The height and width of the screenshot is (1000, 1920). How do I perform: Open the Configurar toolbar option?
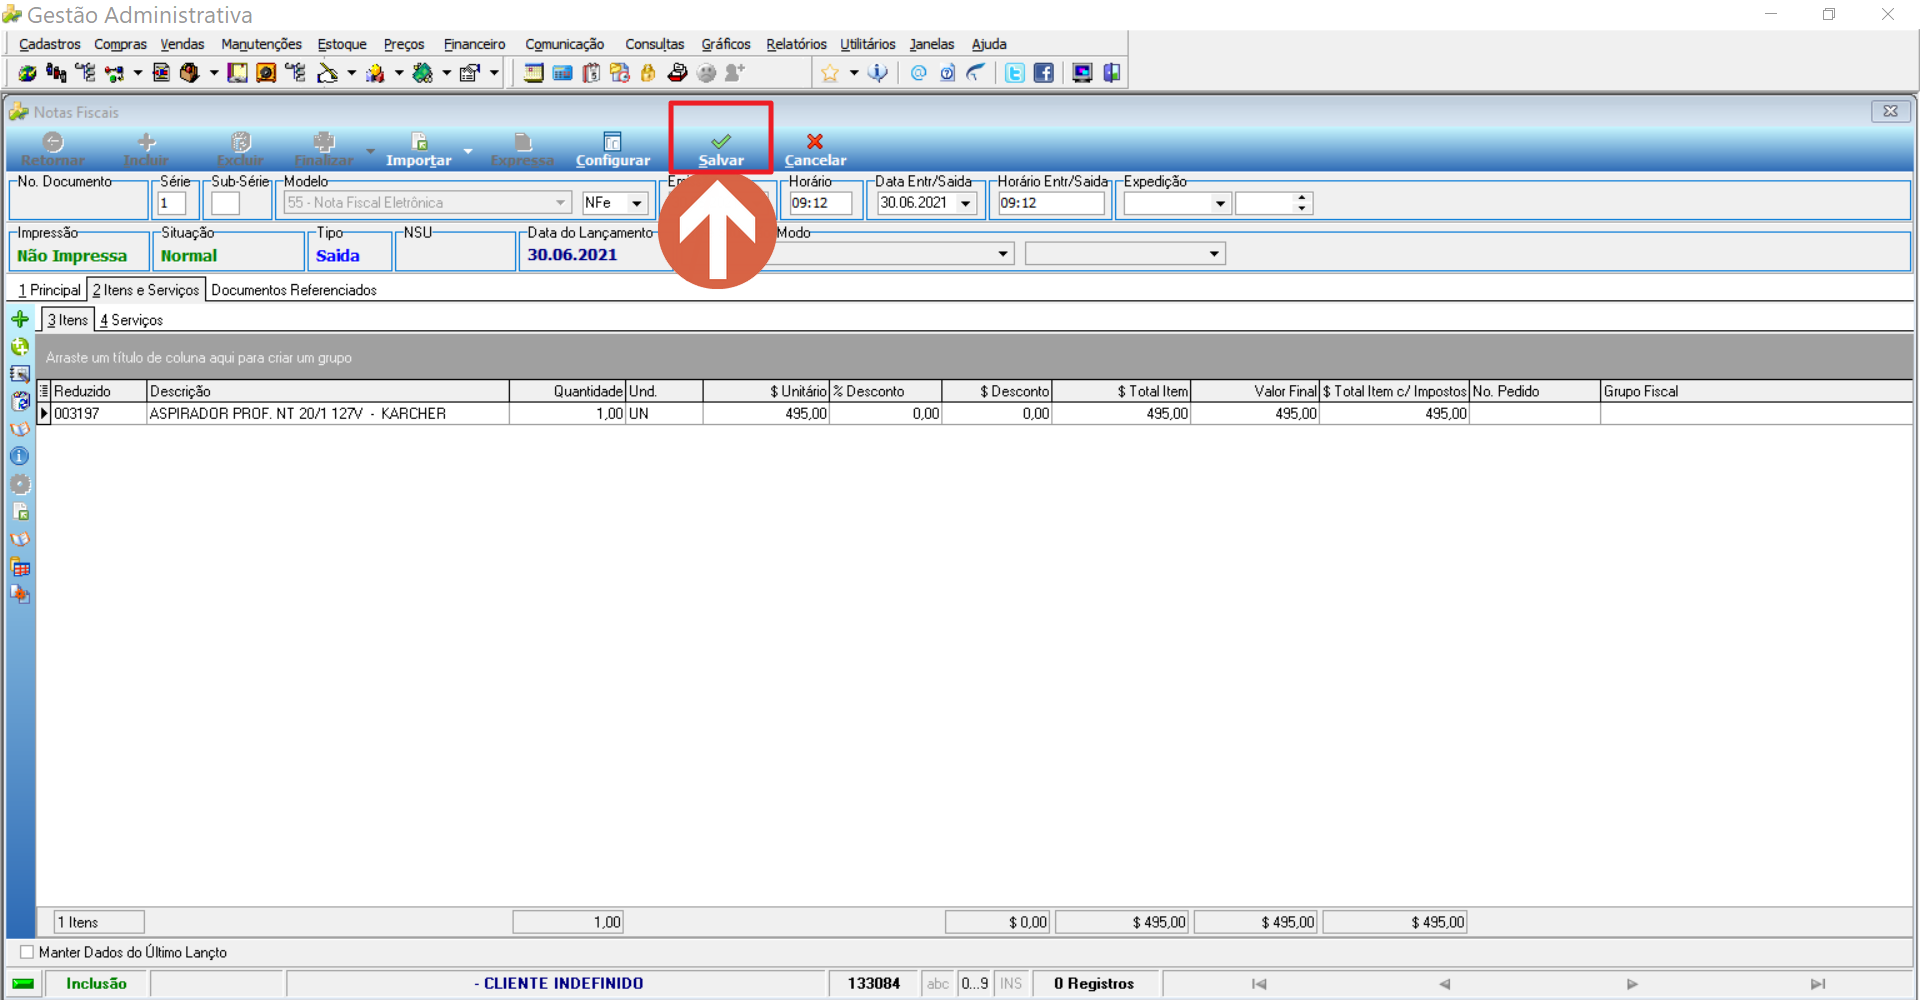coord(612,149)
